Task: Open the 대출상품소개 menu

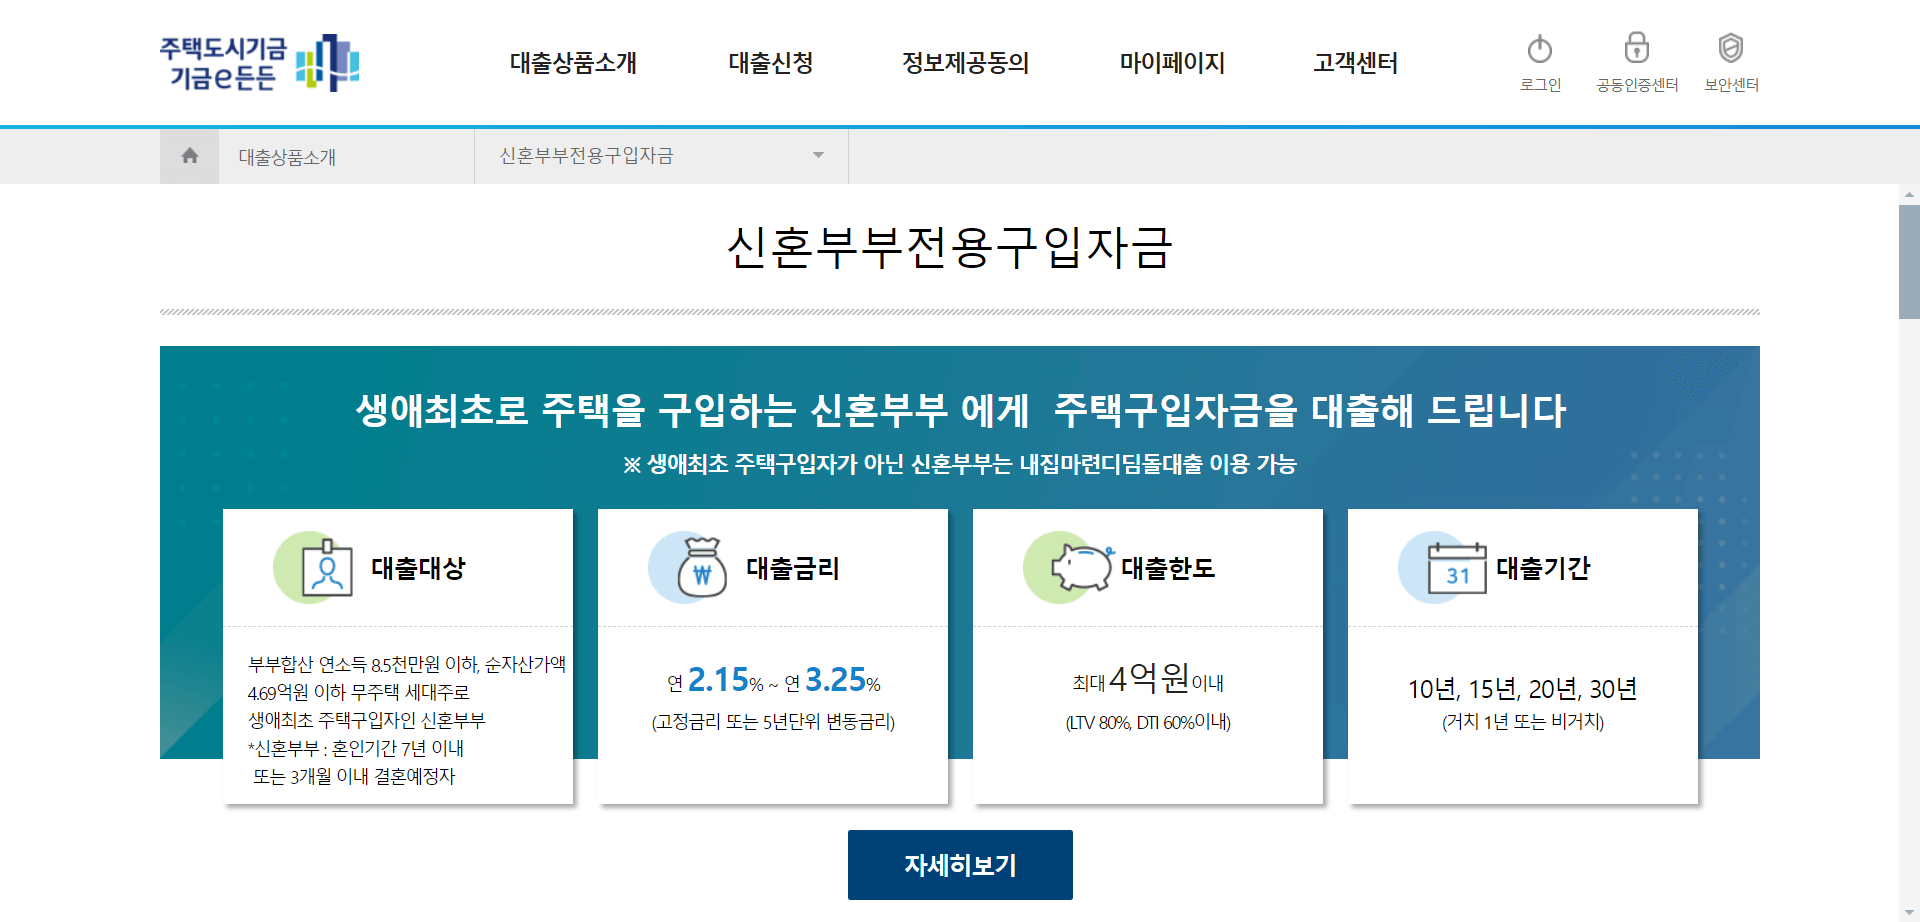Action: click(x=573, y=63)
